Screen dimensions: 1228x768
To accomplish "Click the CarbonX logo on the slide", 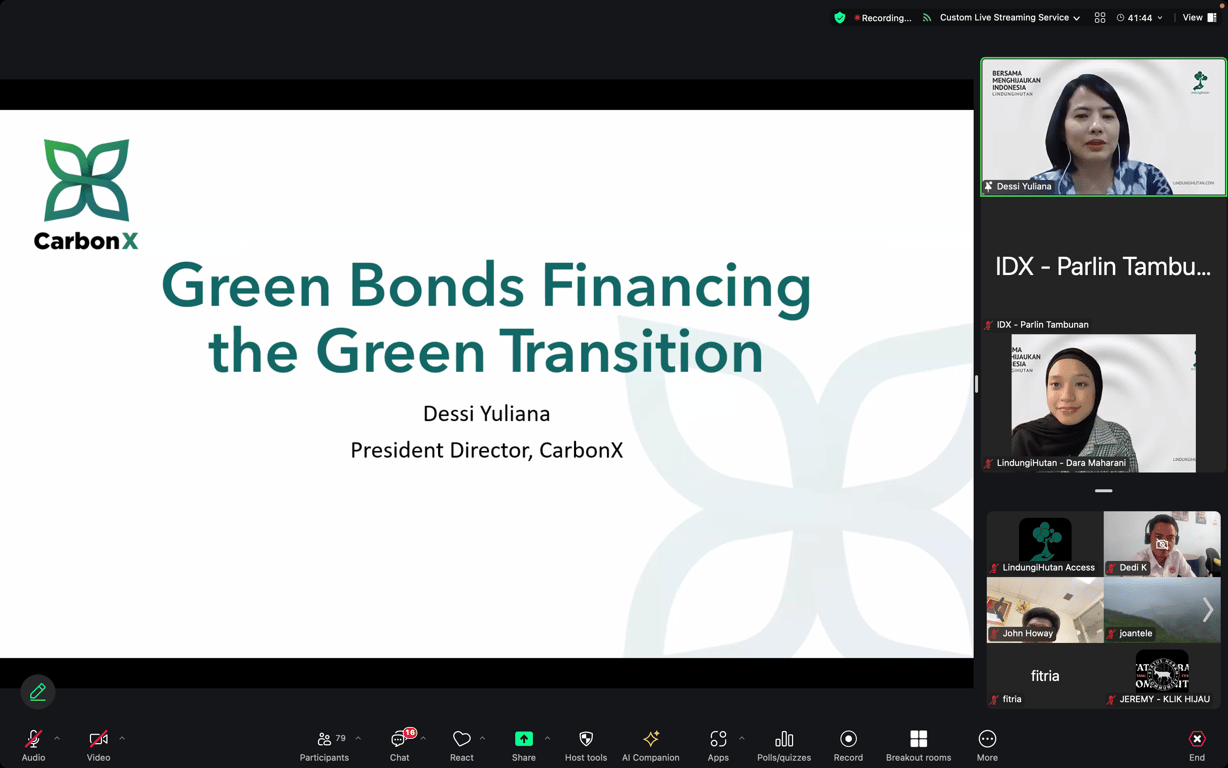I will coord(86,195).
